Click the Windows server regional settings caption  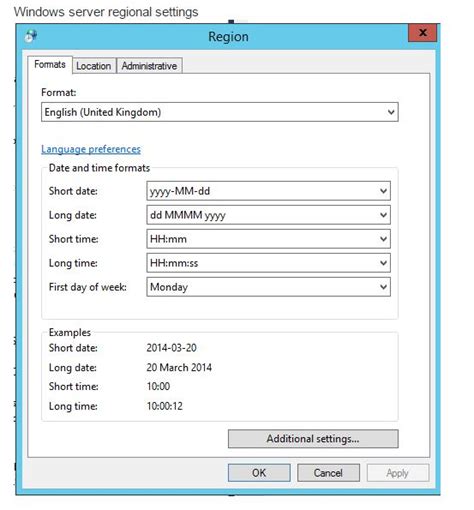[106, 12]
